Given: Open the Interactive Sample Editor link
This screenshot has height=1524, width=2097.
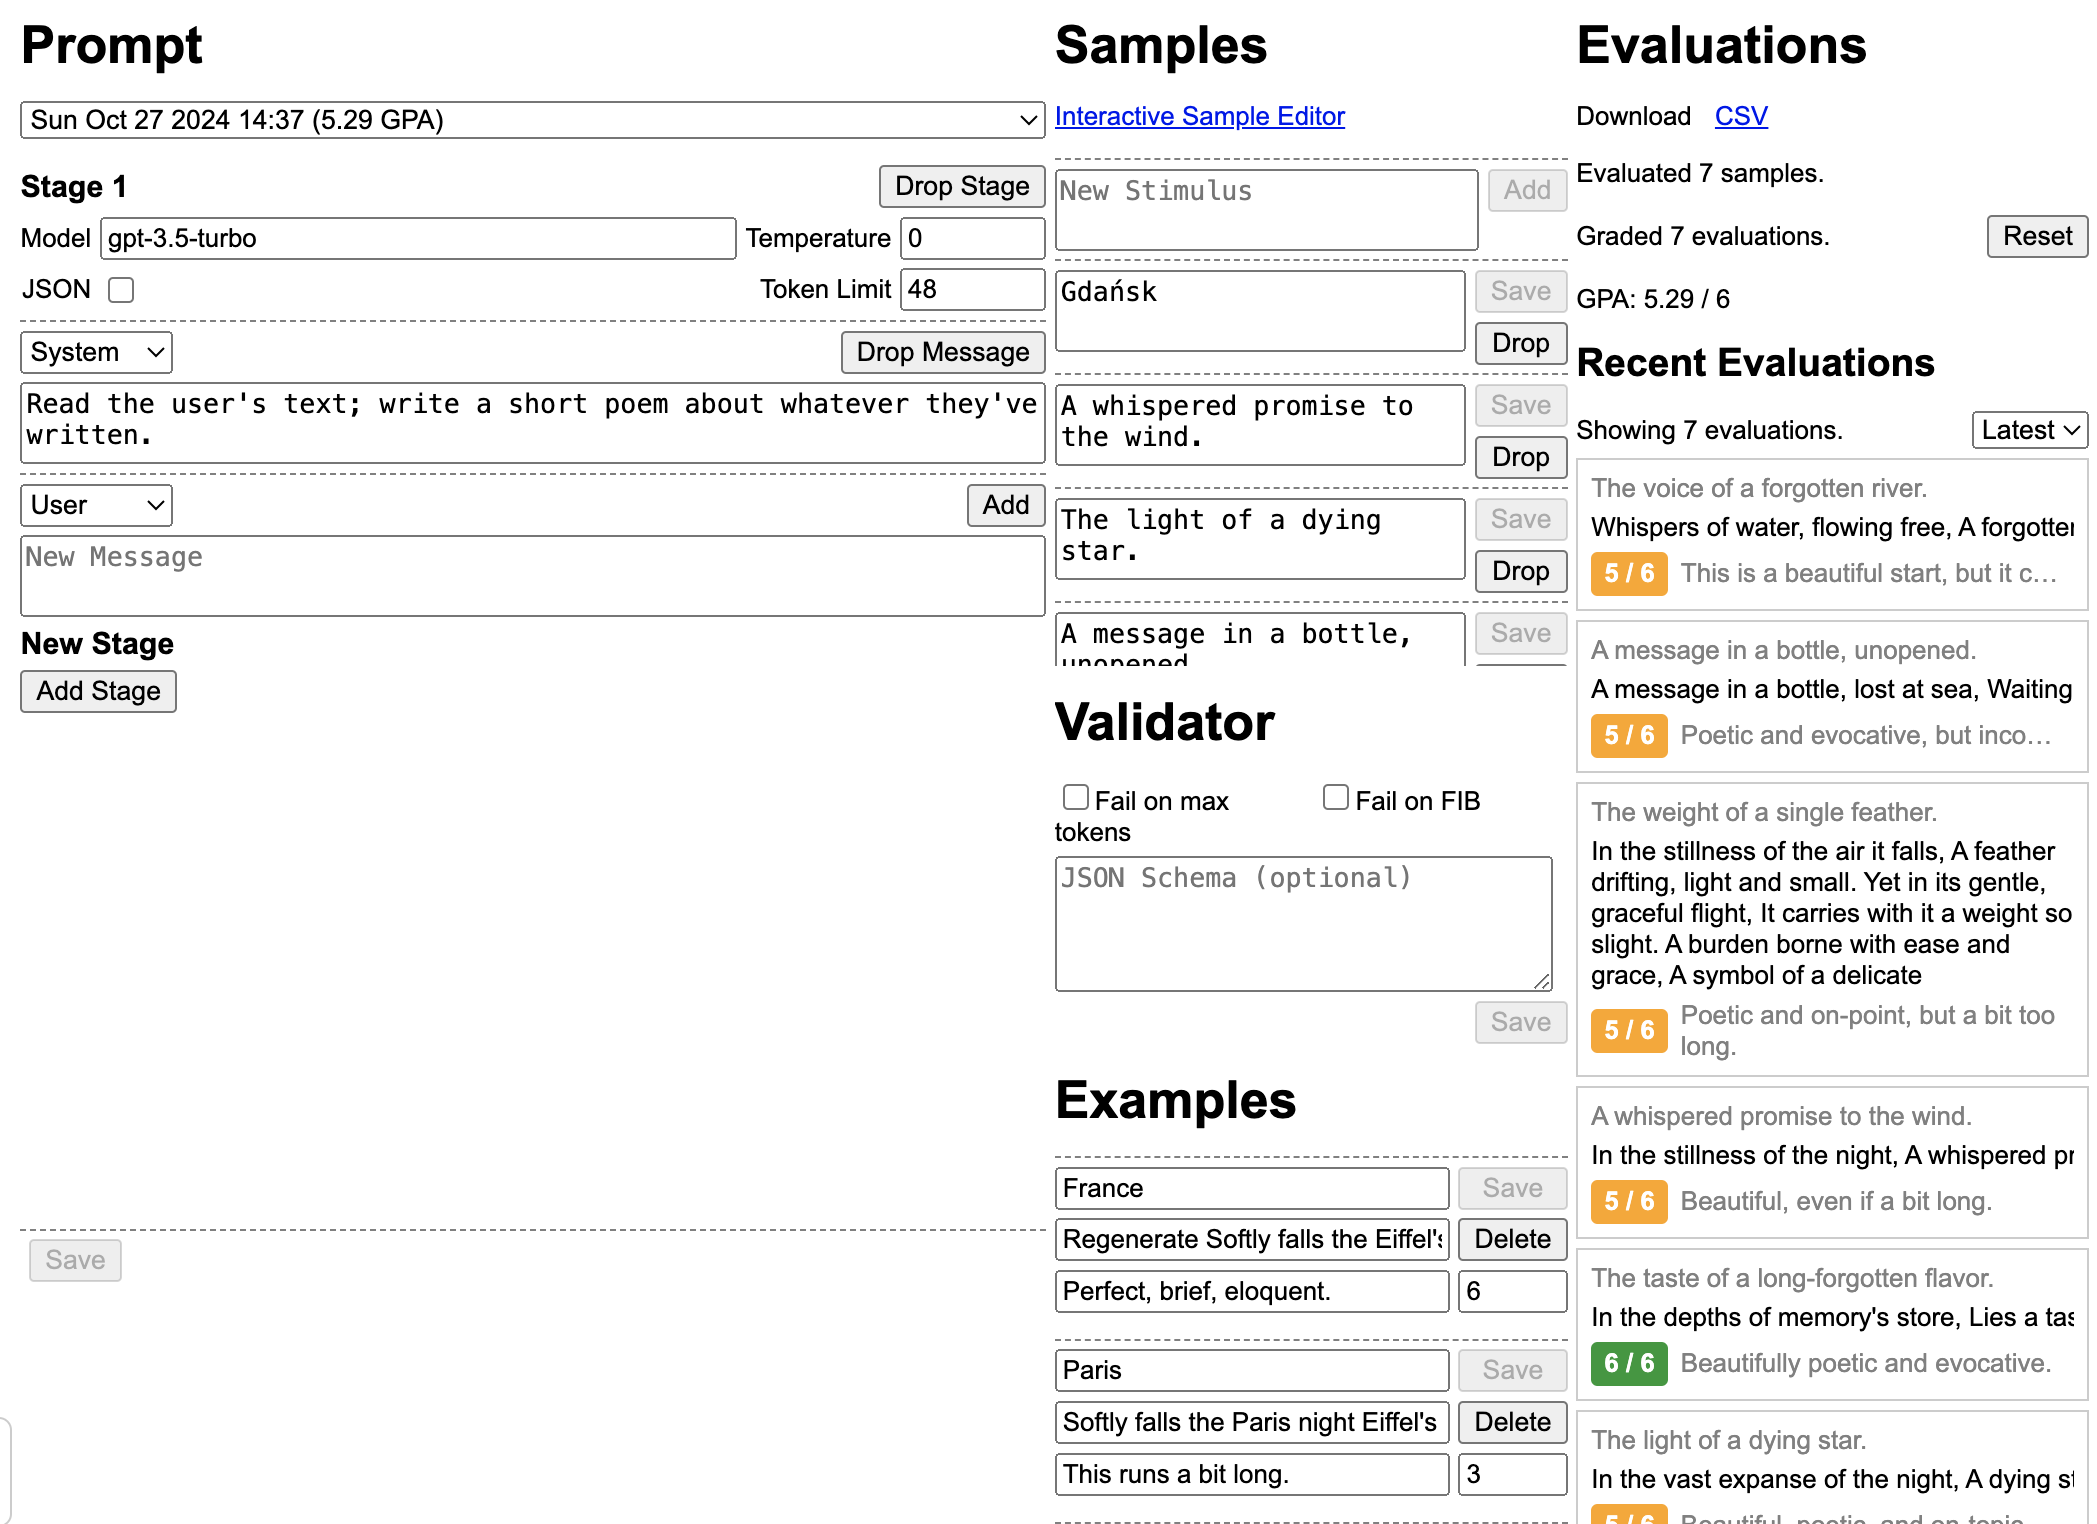Looking at the screenshot, I should click(x=1199, y=116).
